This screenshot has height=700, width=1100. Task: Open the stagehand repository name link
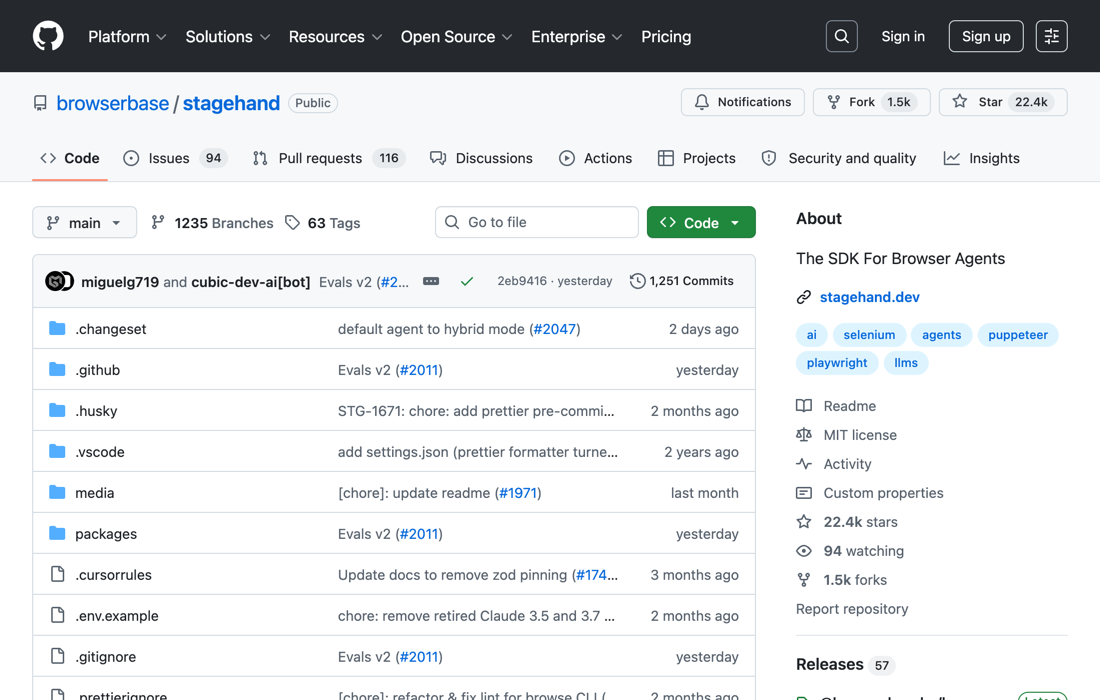point(232,103)
